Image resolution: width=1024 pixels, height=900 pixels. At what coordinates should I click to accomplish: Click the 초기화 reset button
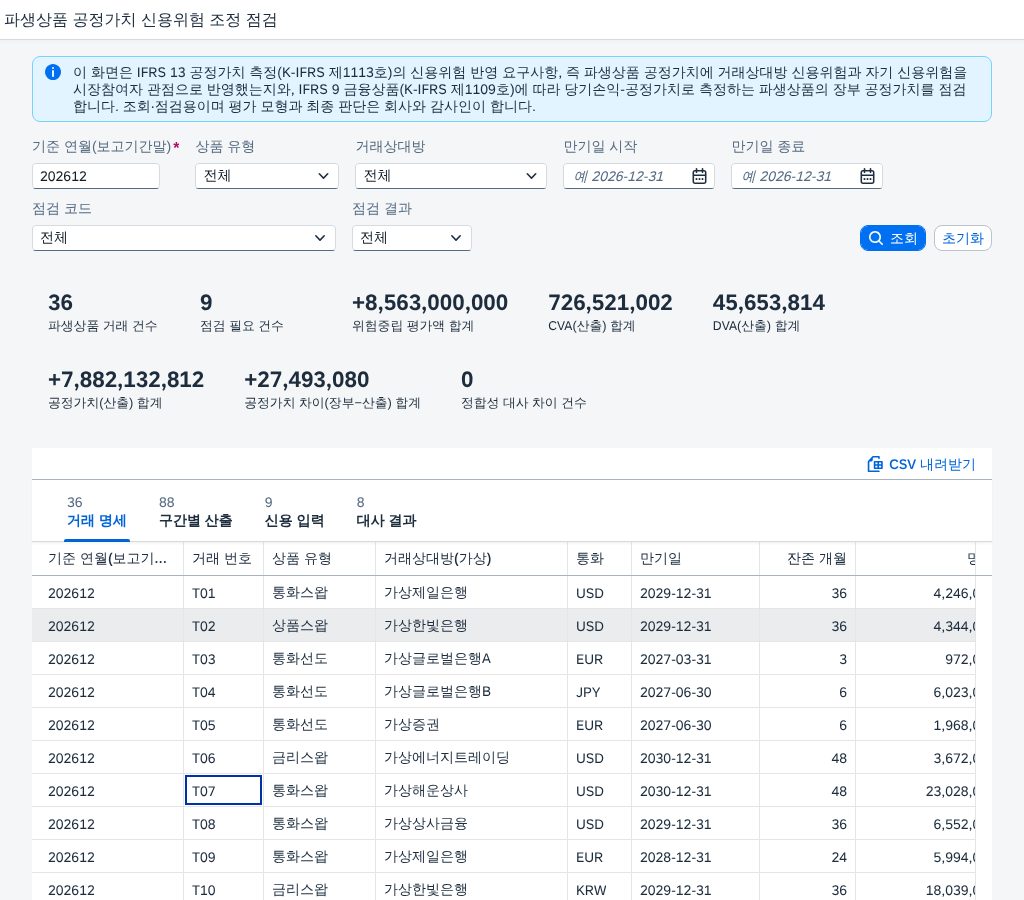click(963, 238)
